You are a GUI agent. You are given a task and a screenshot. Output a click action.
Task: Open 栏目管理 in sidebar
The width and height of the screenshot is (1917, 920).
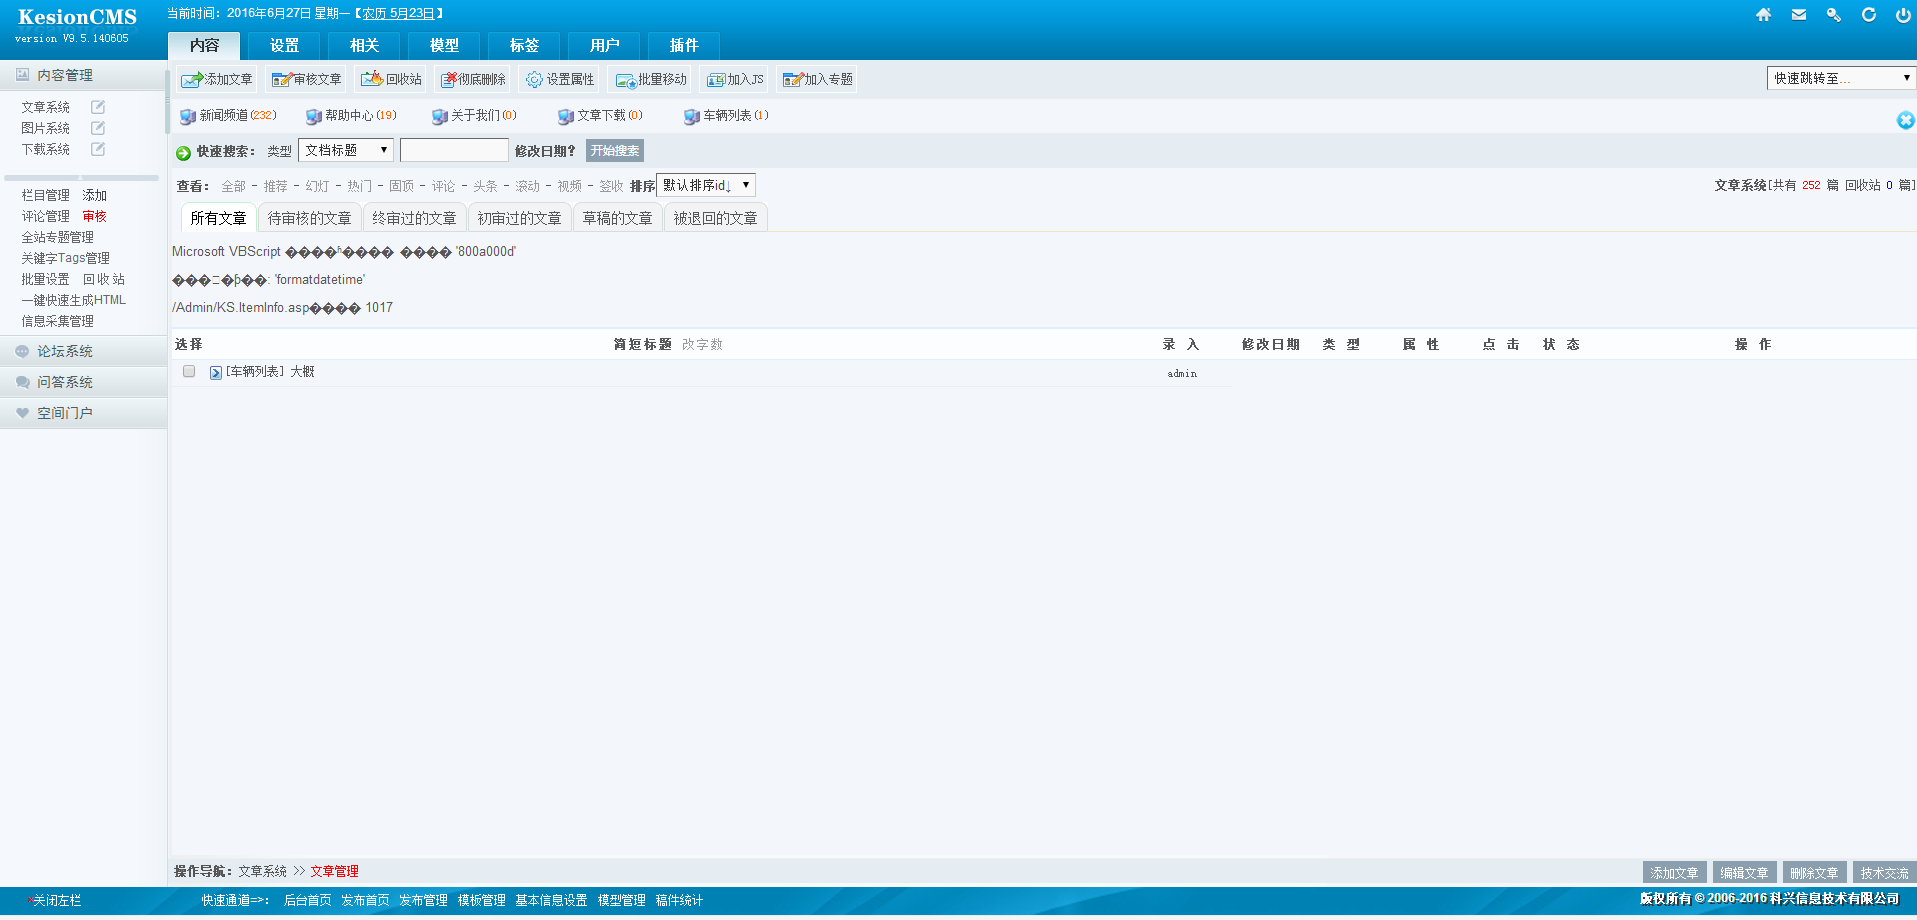[x=46, y=195]
